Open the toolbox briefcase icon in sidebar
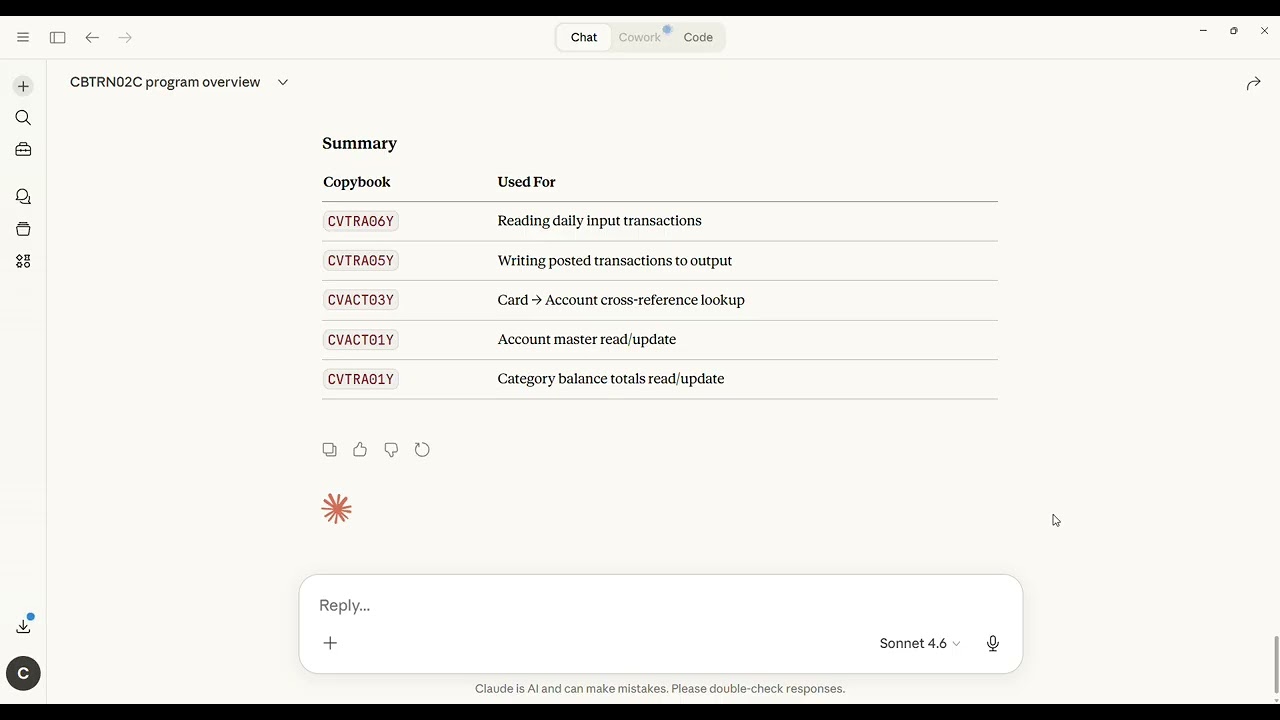This screenshot has width=1280, height=720. [x=23, y=150]
